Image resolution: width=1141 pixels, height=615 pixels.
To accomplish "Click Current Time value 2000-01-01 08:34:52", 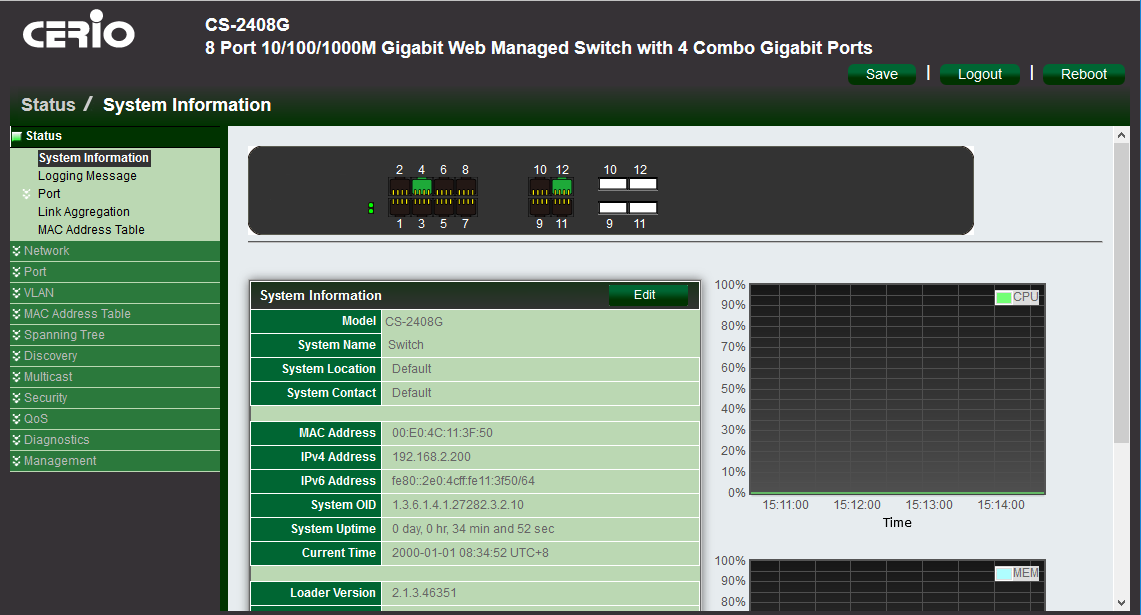I will tap(470, 553).
